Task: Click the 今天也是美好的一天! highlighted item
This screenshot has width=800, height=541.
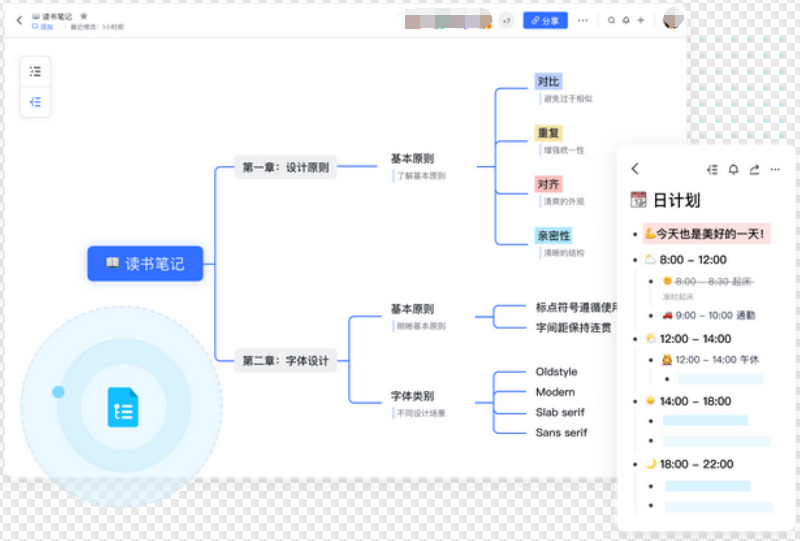Action: point(706,234)
